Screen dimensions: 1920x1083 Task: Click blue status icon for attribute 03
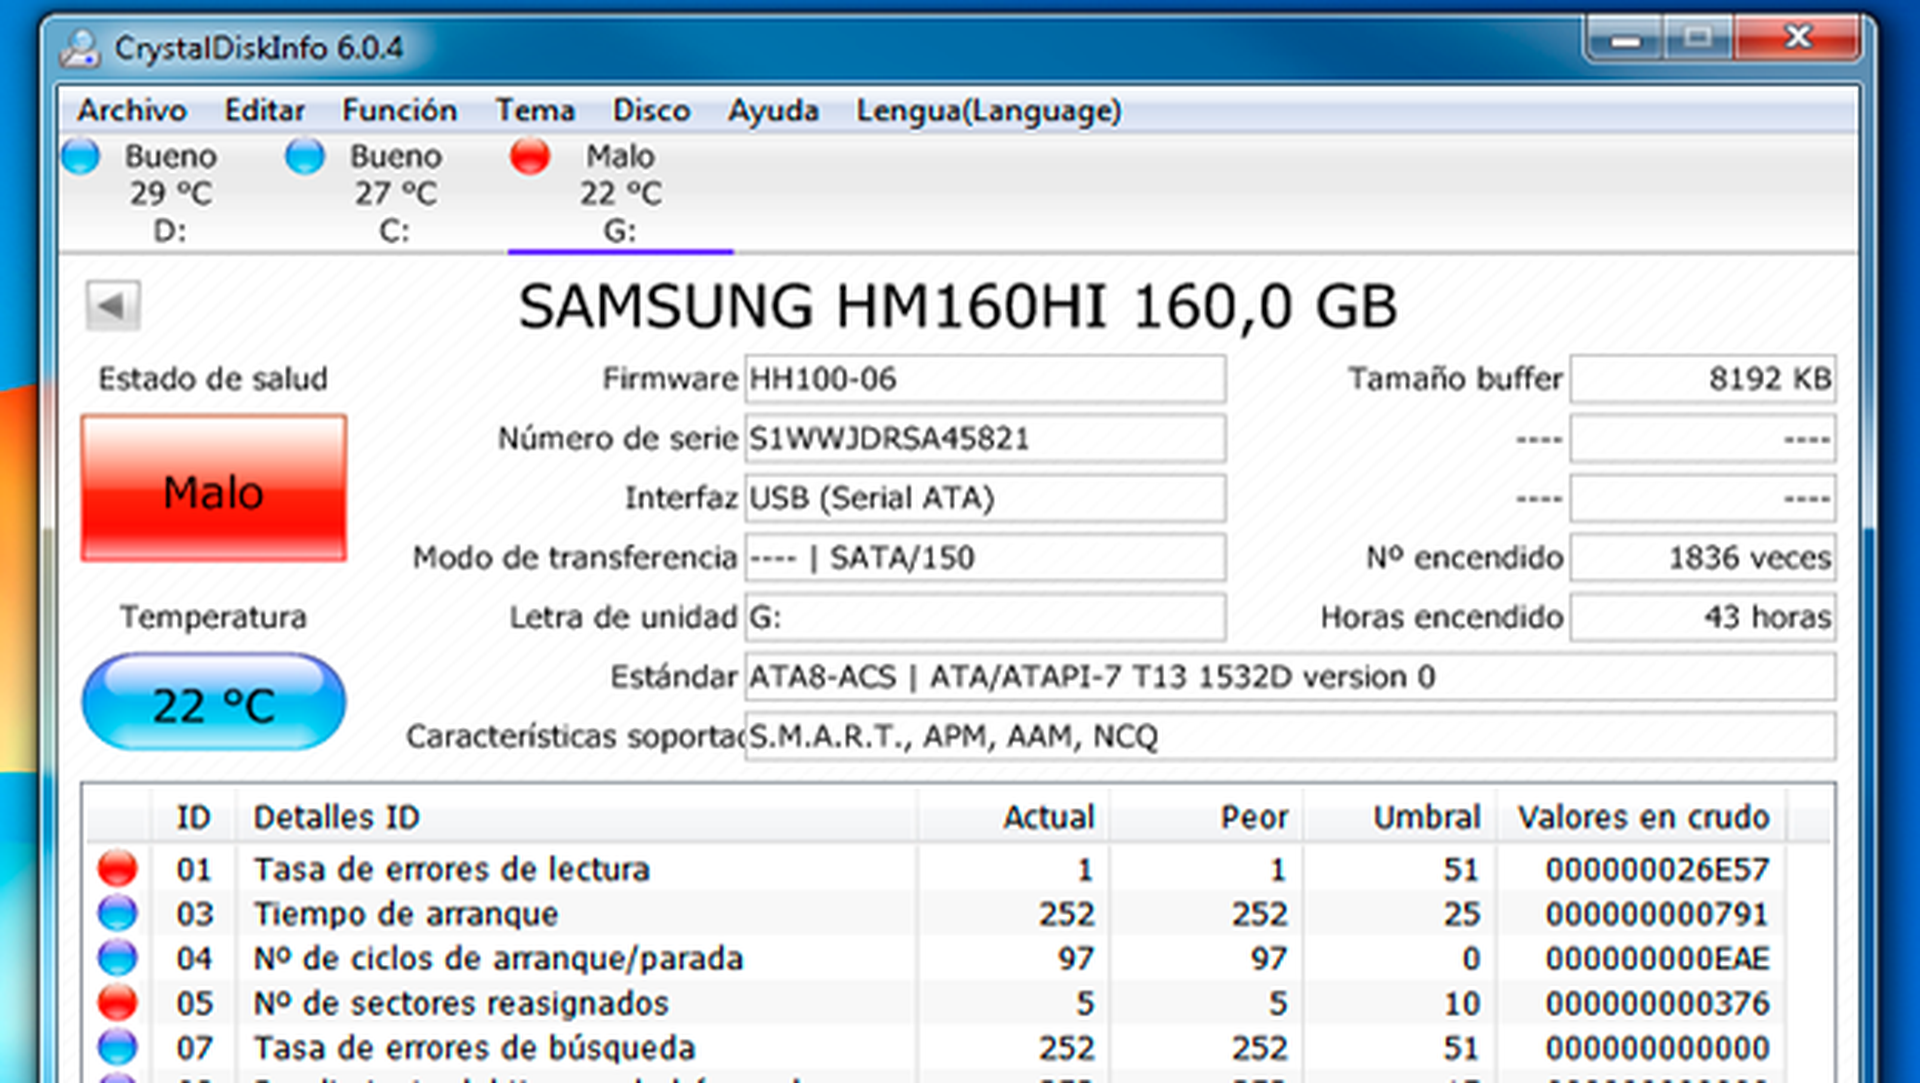pos(117,913)
